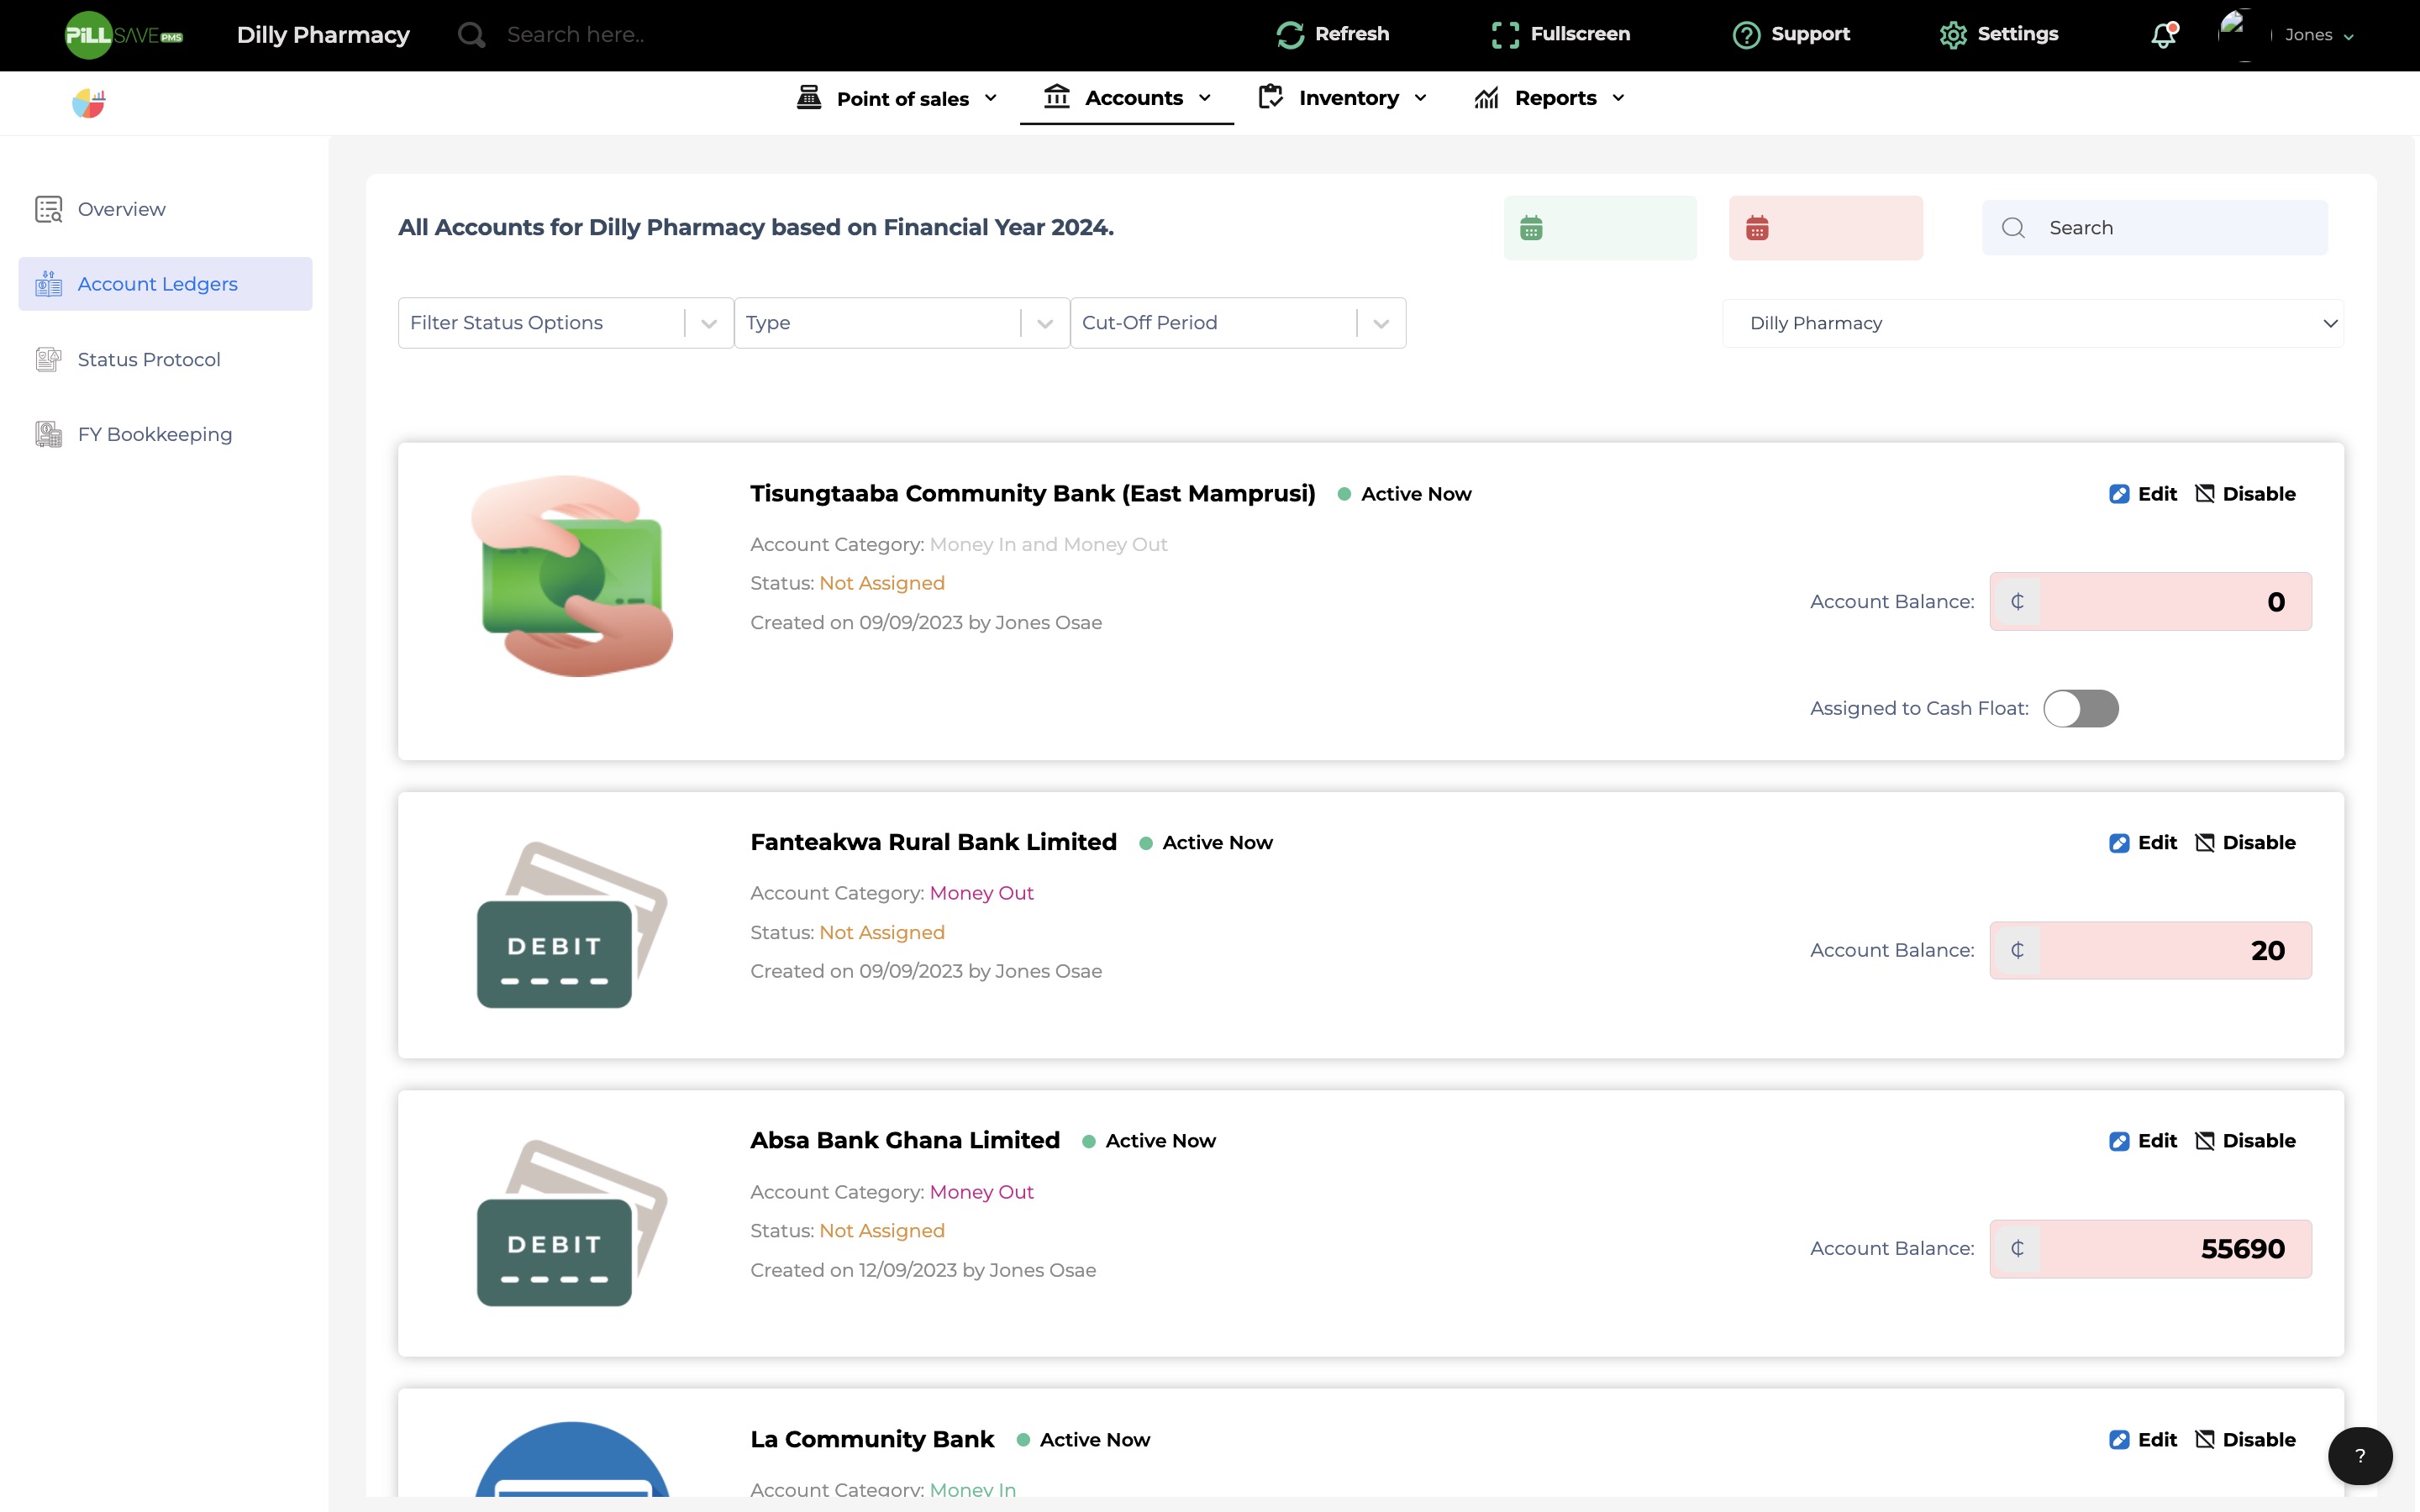The image size is (2420, 1512).
Task: Click the Edit pencil icon for Tisungtaaba bank
Action: pyautogui.click(x=2118, y=494)
